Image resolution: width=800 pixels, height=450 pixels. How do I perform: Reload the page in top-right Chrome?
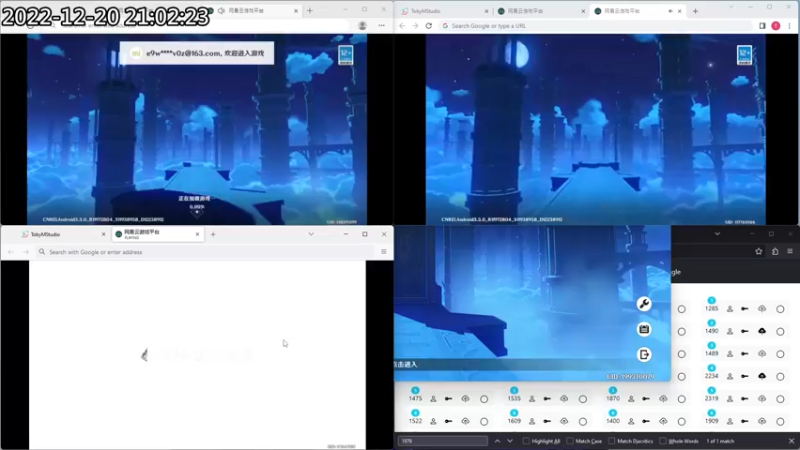click(429, 26)
